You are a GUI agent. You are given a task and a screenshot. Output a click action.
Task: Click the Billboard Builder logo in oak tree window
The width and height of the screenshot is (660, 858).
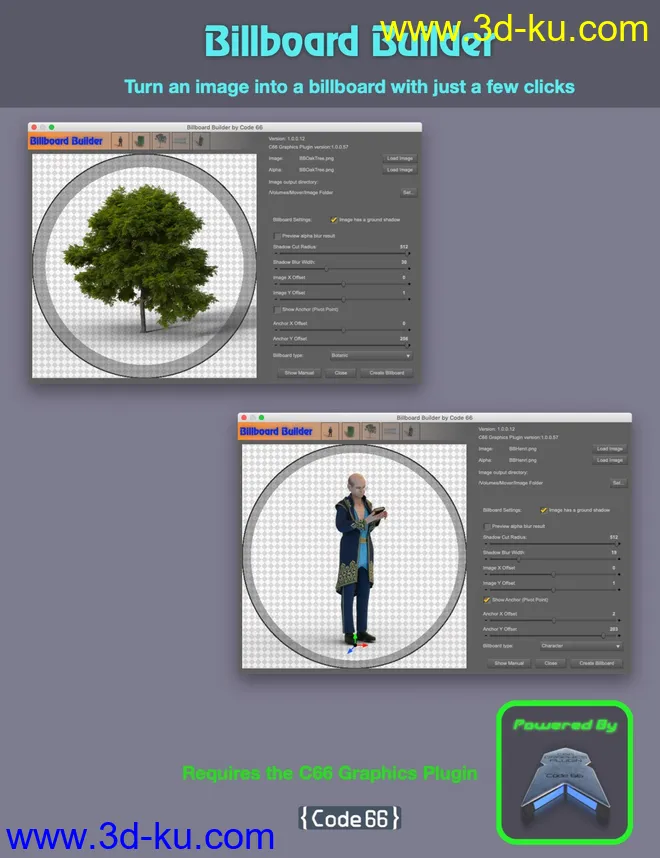click(x=66, y=141)
